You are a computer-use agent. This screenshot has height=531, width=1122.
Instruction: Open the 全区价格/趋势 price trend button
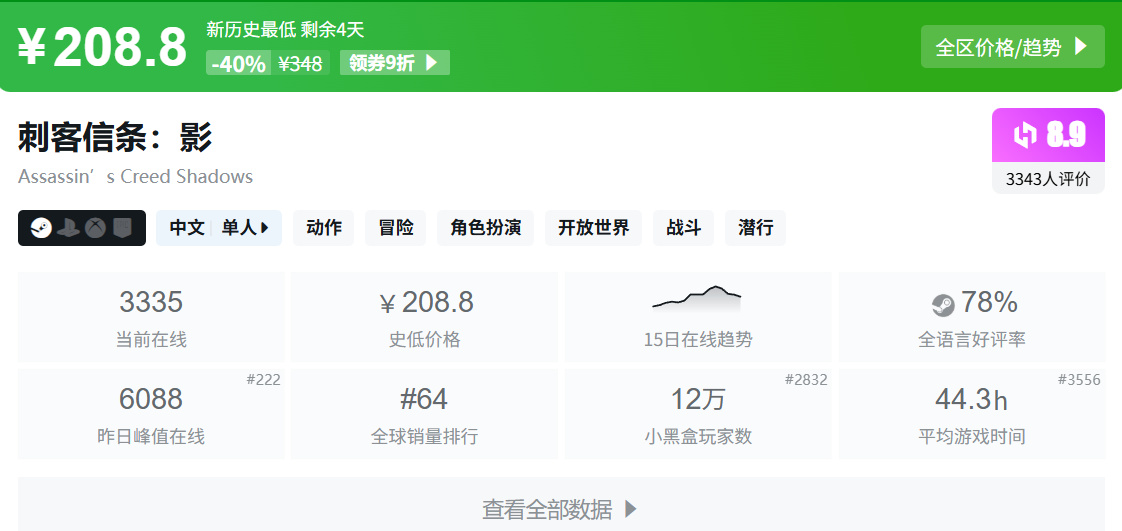pyautogui.click(x=1013, y=47)
